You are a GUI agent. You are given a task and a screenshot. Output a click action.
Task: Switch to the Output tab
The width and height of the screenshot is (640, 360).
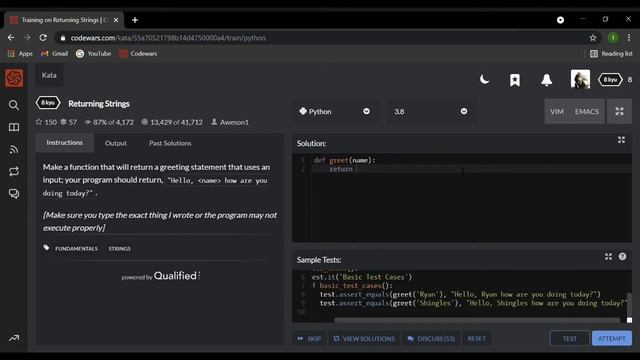coord(116,143)
